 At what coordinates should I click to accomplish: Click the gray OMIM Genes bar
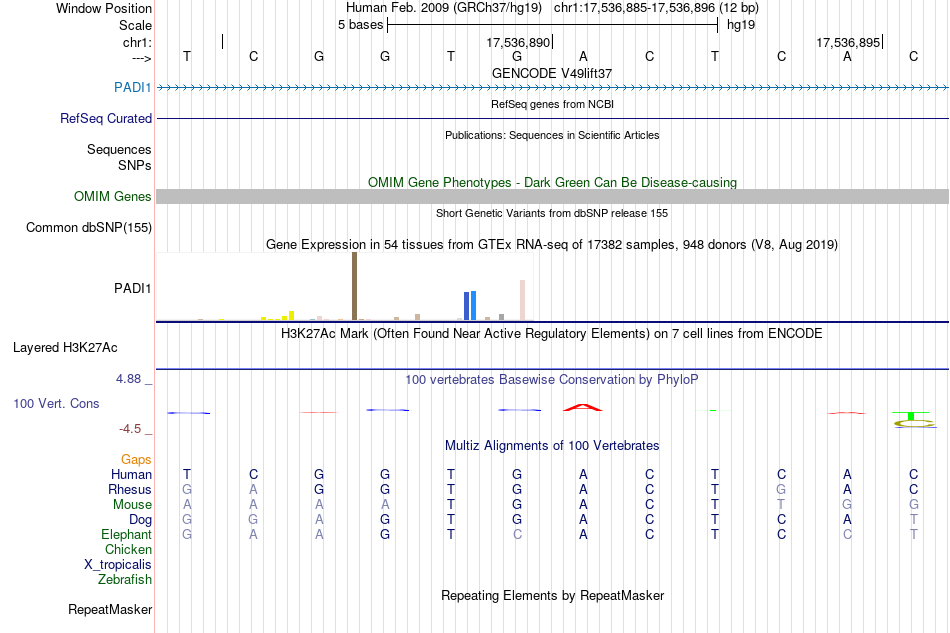[x=552, y=196]
